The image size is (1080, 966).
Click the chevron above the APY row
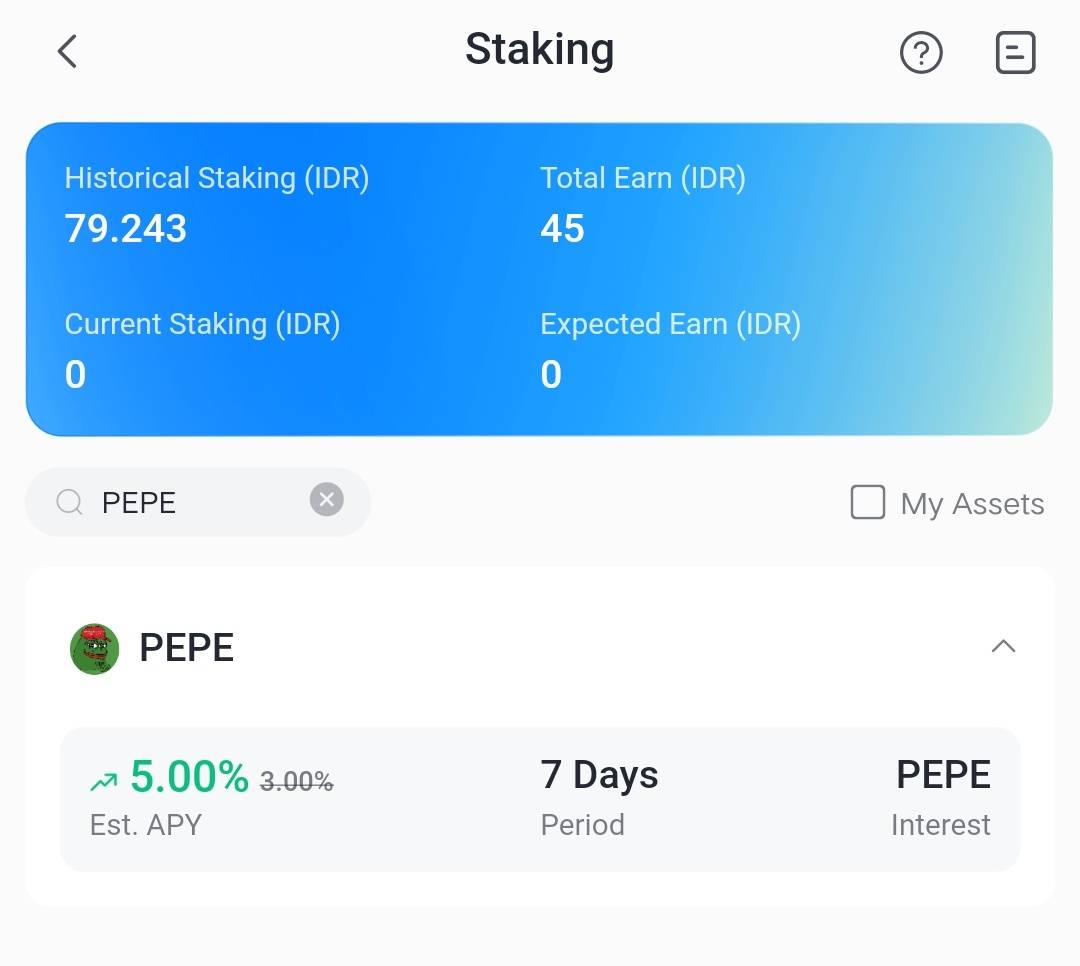pos(1004,647)
